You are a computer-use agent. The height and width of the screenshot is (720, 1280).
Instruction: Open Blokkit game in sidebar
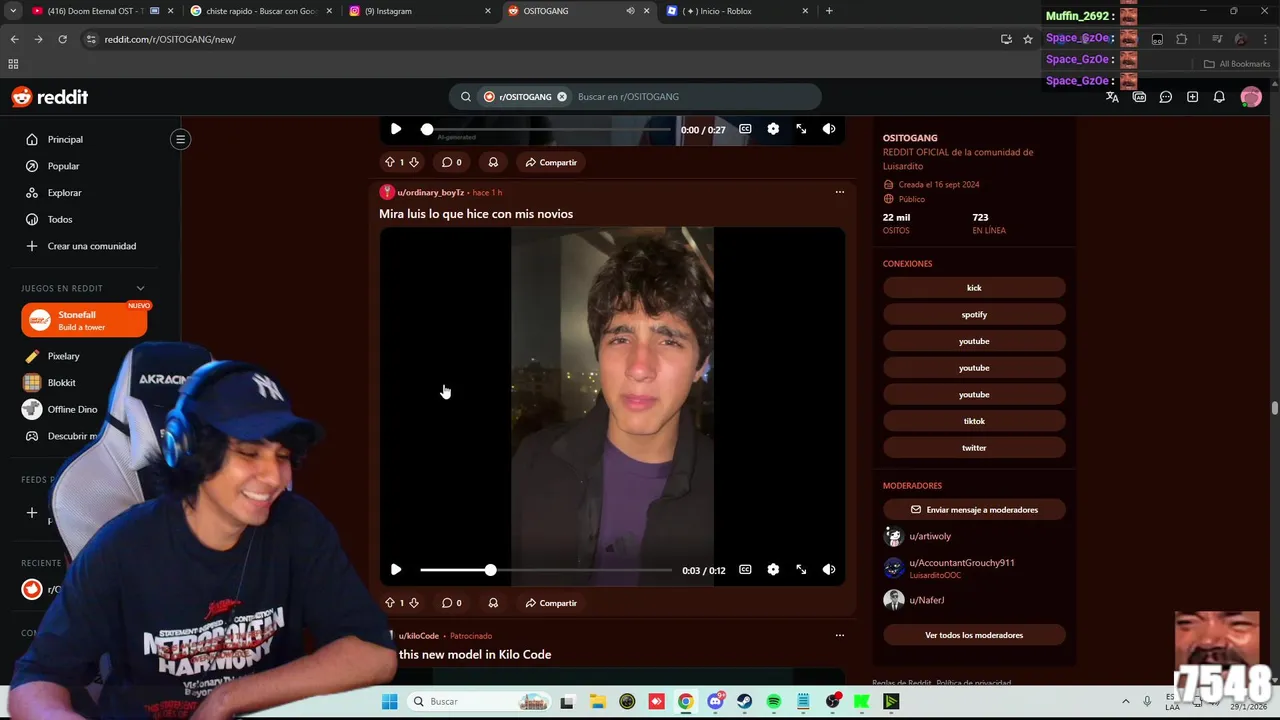coord(62,383)
